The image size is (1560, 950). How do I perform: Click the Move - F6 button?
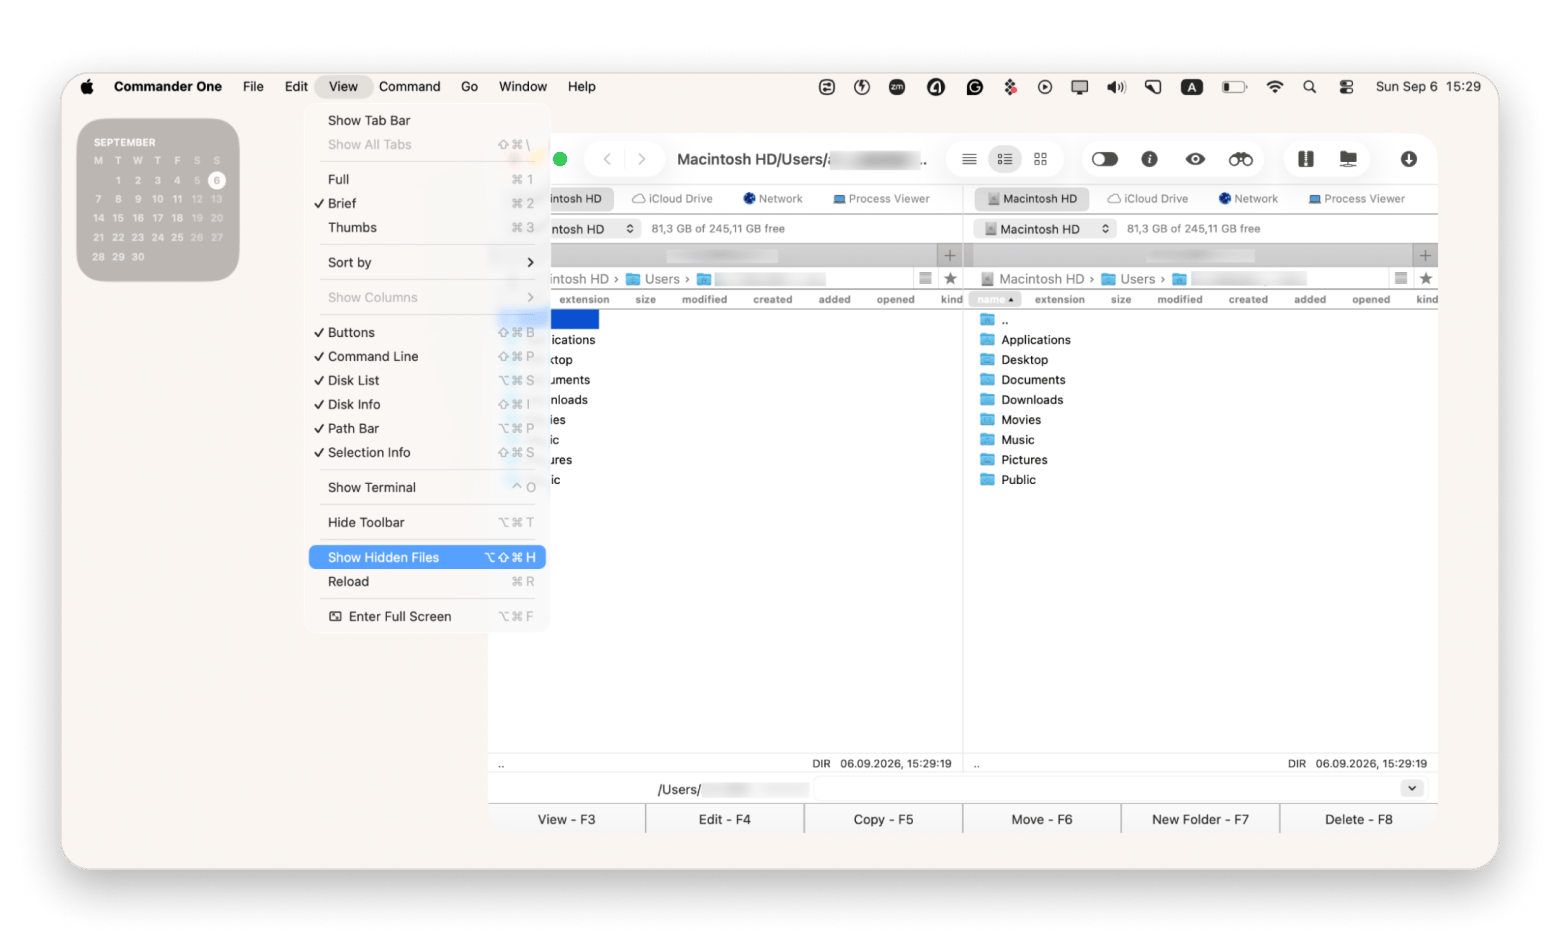pyautogui.click(x=1041, y=819)
